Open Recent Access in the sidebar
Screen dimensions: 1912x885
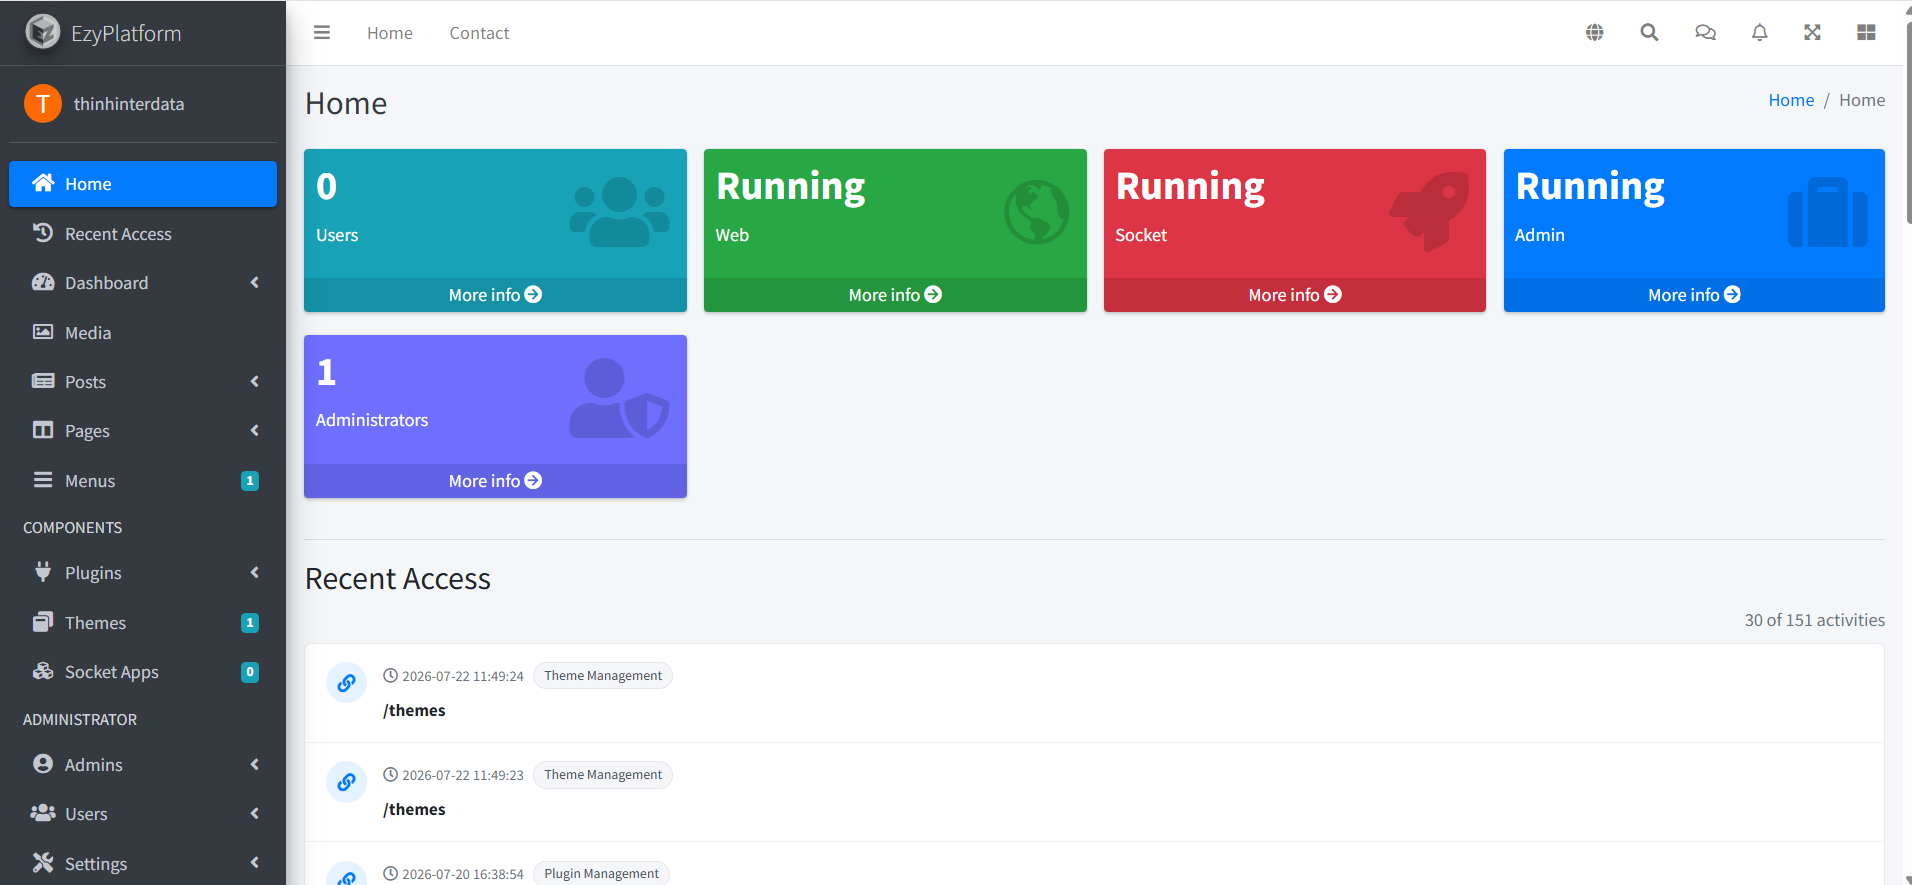click(143, 234)
